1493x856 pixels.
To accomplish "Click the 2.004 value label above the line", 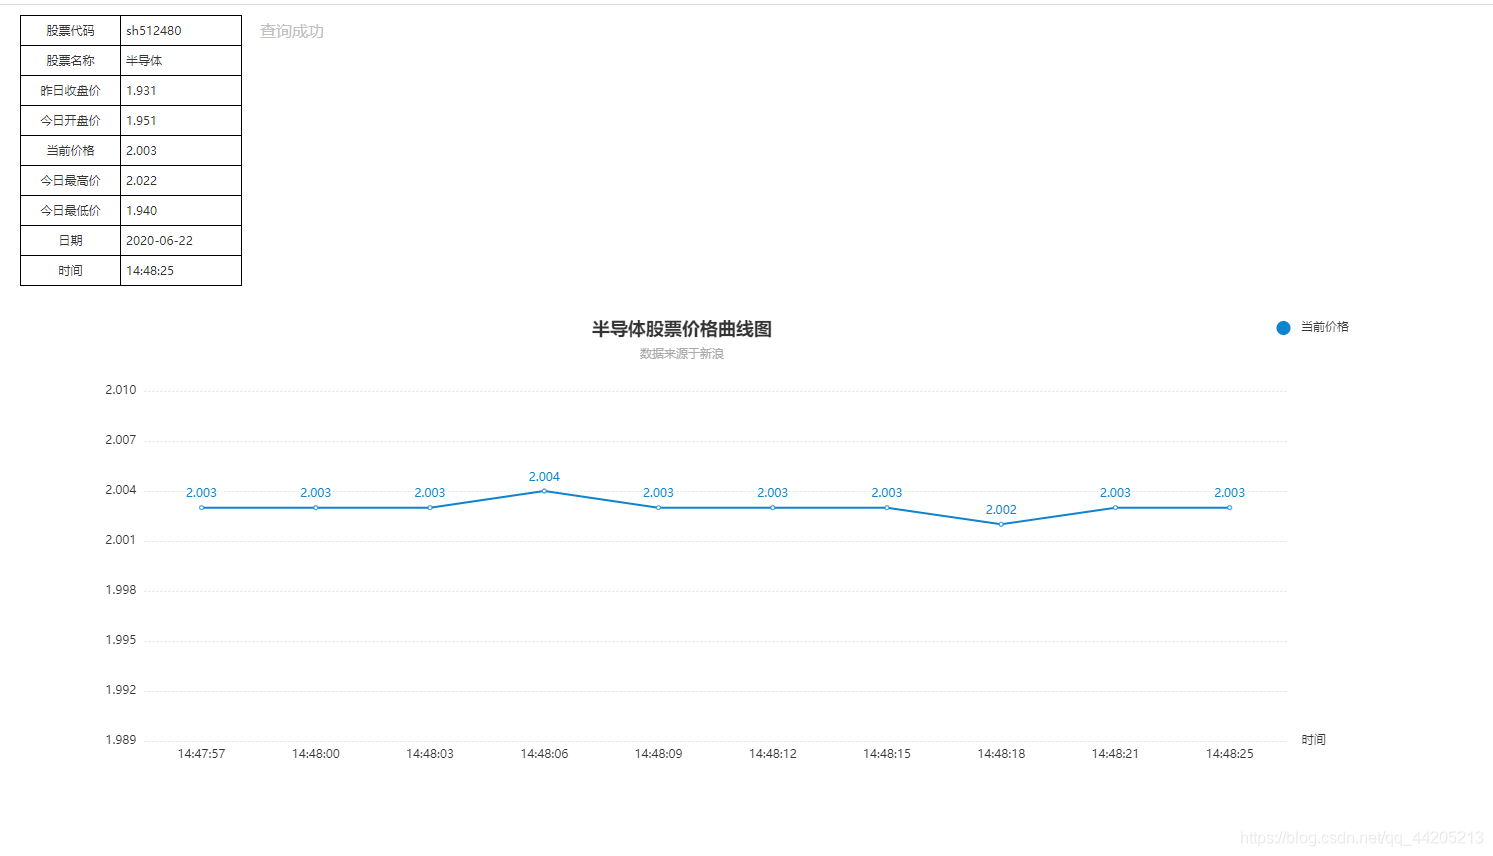I will 544,477.
